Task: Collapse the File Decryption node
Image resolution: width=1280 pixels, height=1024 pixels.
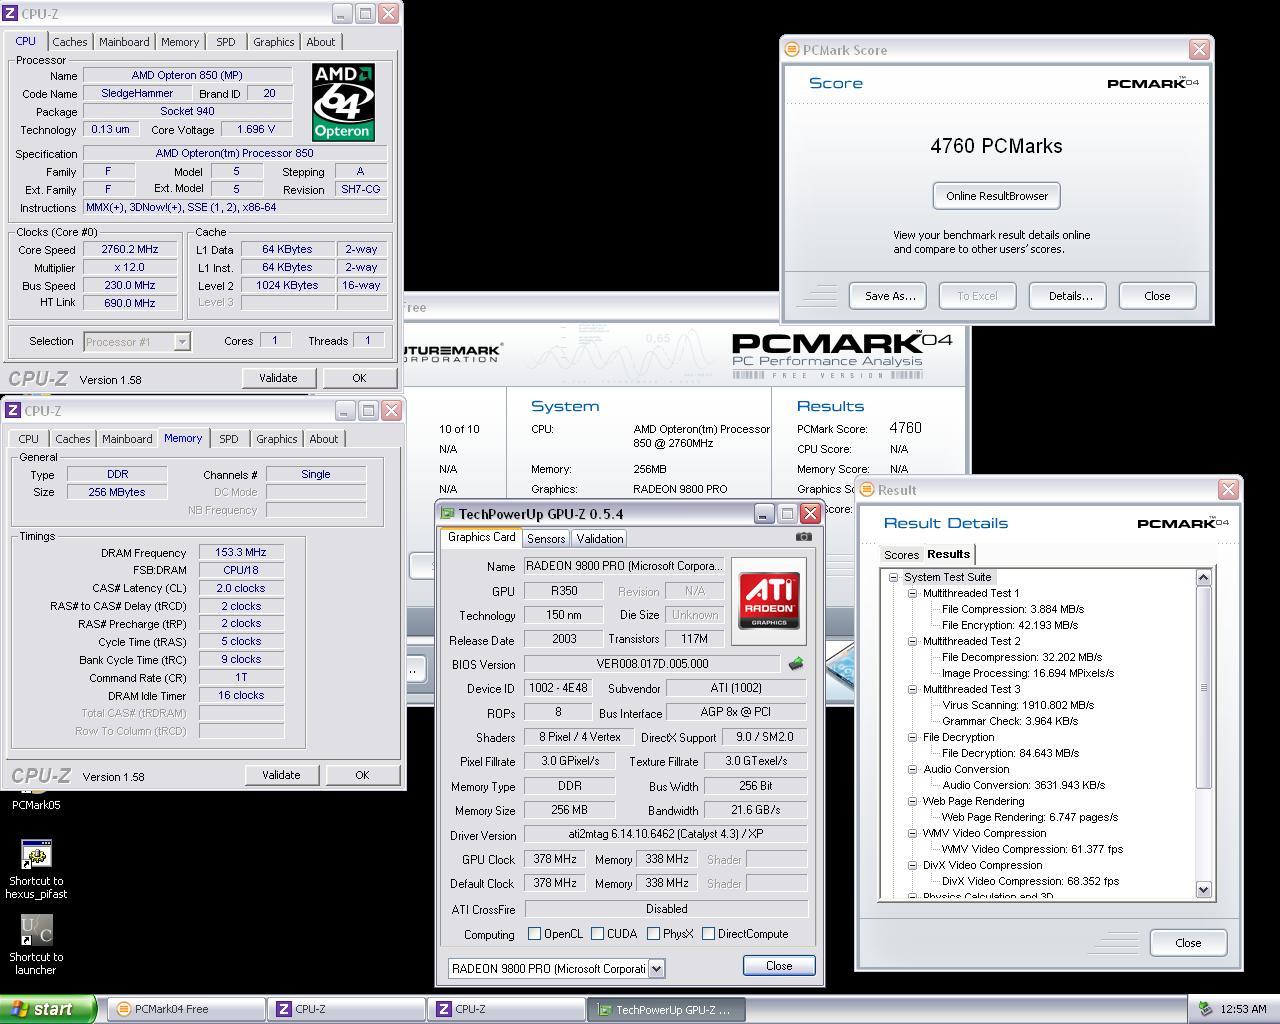Action: click(x=912, y=737)
